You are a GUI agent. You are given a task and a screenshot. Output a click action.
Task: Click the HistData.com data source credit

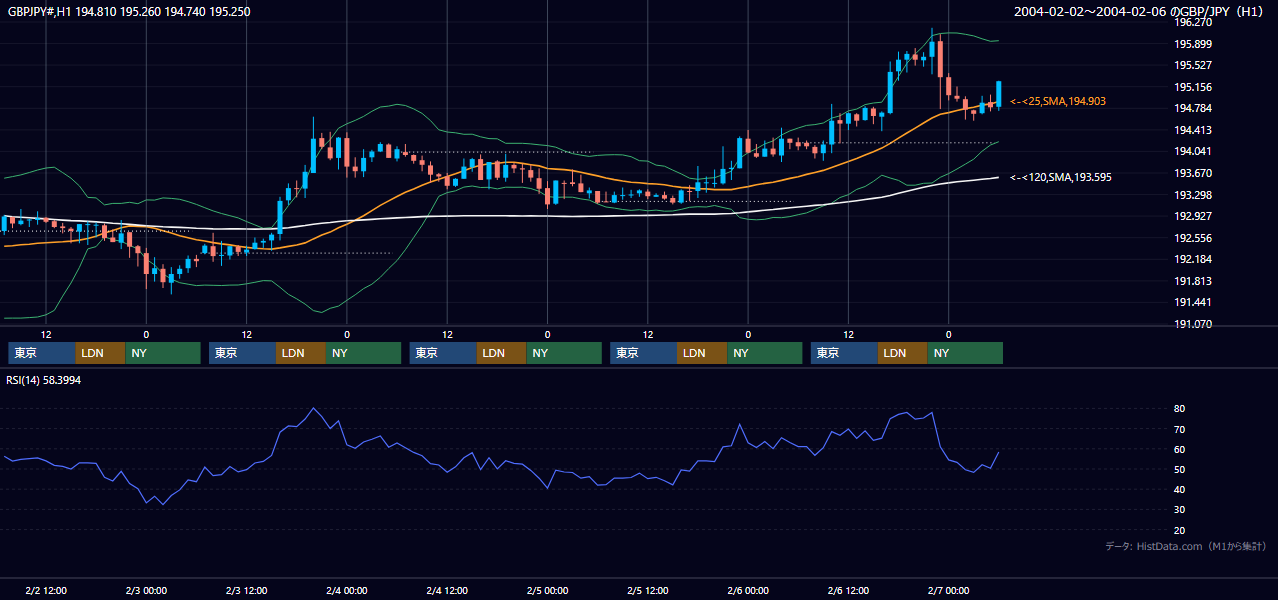point(1185,546)
